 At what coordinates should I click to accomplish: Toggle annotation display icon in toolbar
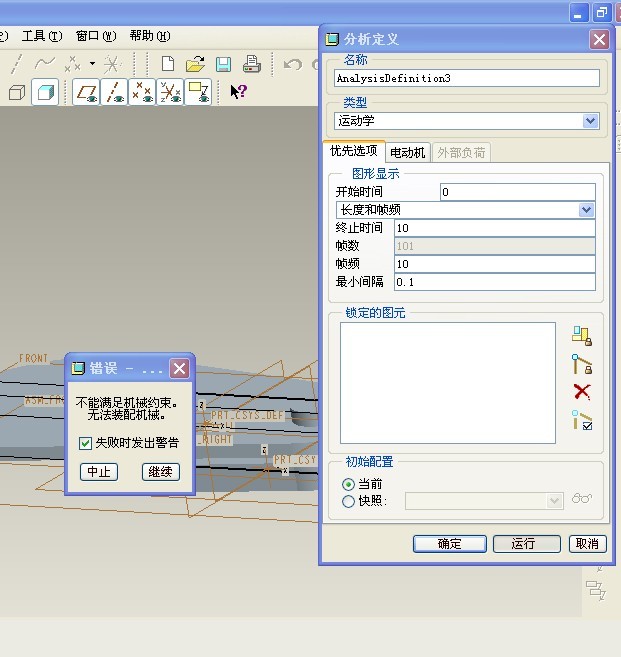pyautogui.click(x=198, y=92)
